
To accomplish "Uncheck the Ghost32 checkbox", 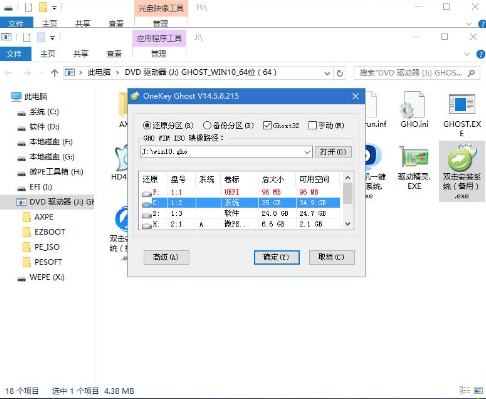I will (x=267, y=125).
